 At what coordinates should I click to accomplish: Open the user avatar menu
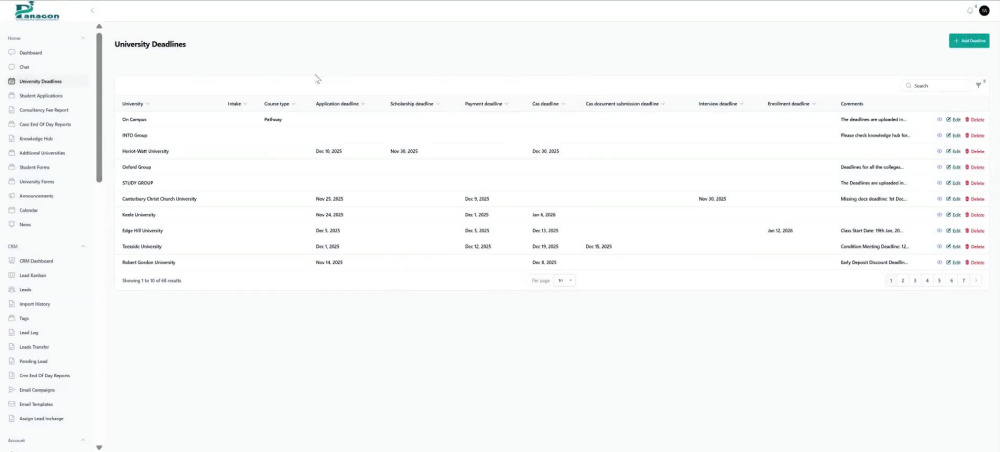coord(984,11)
